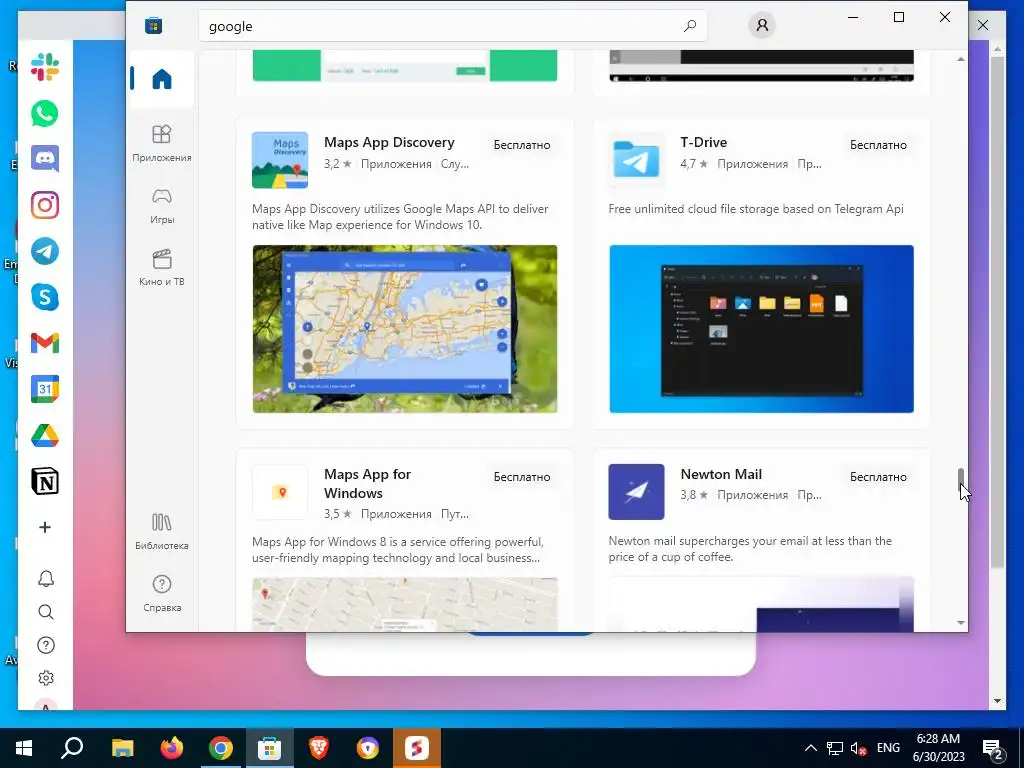View Maps App Discovery screenshot thumbnail
This screenshot has height=768, width=1024.
(x=405, y=329)
